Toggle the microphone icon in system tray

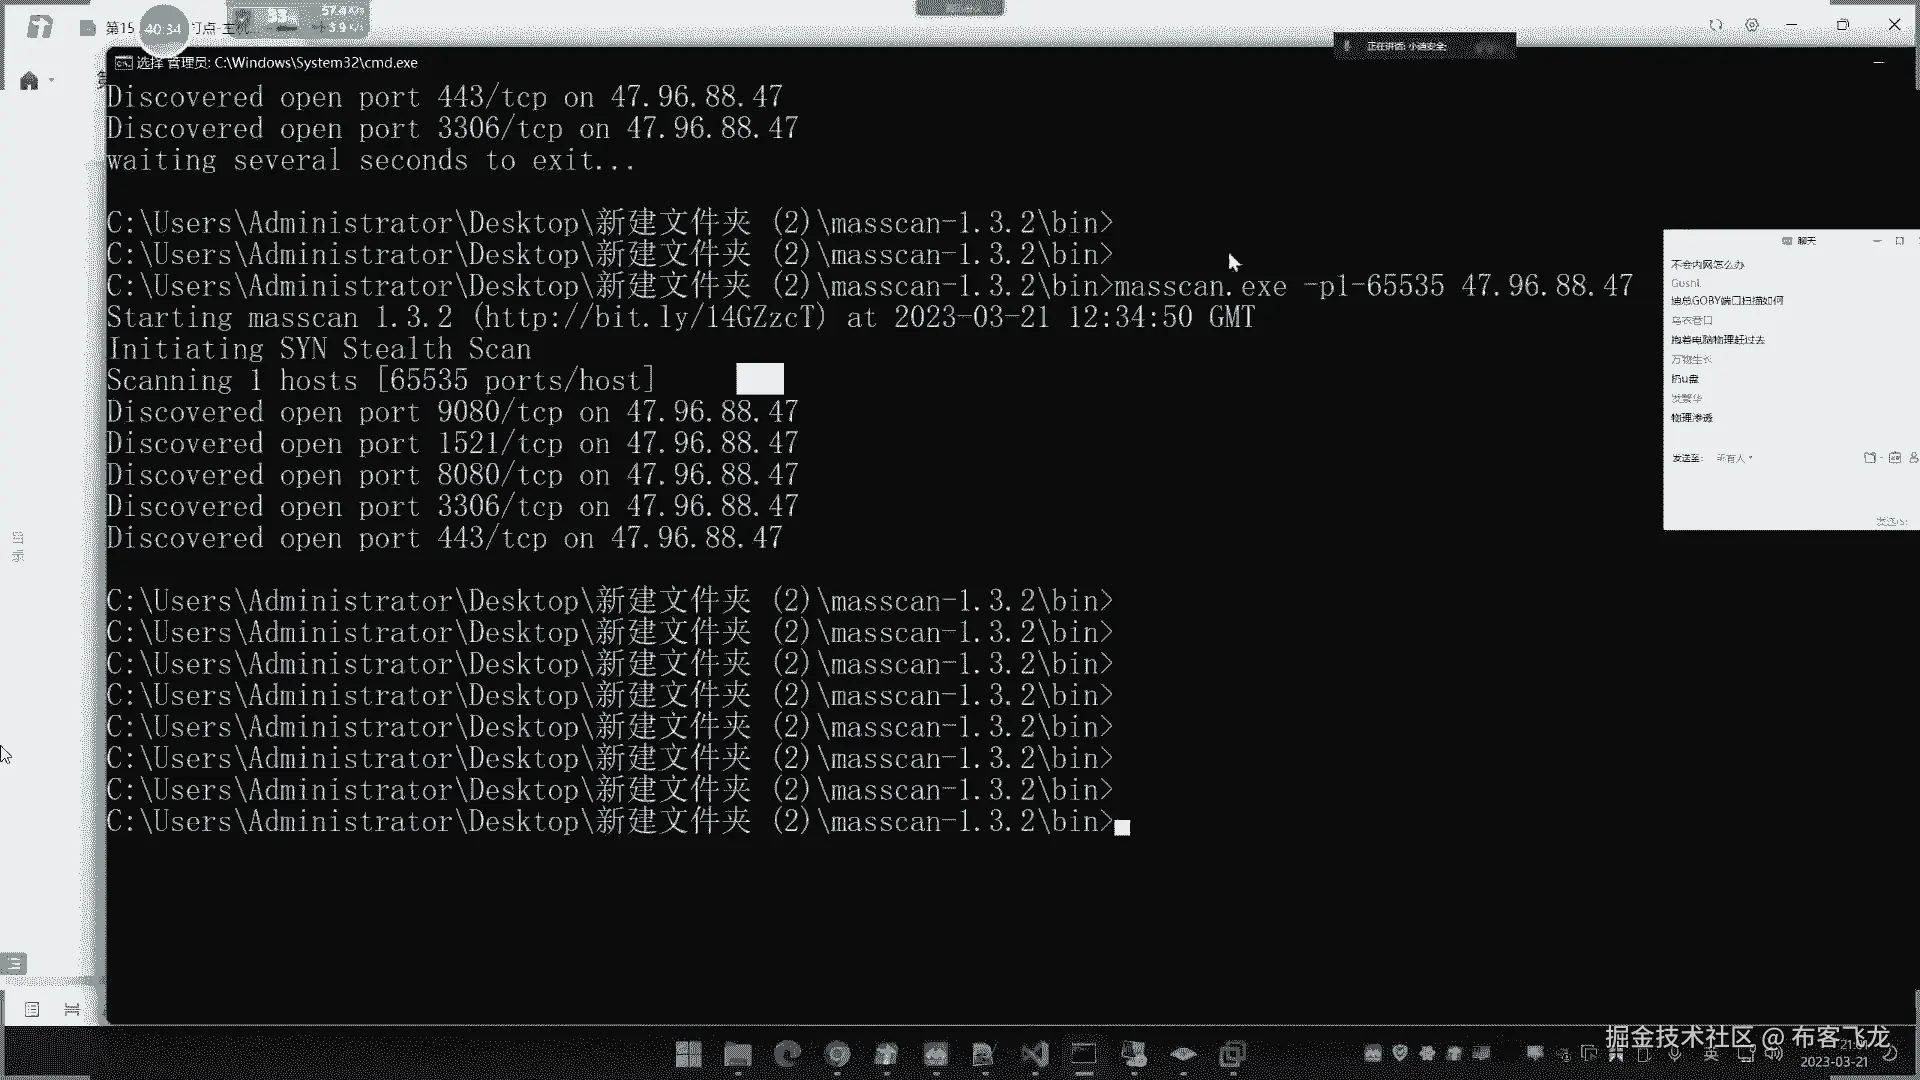[1675, 1054]
